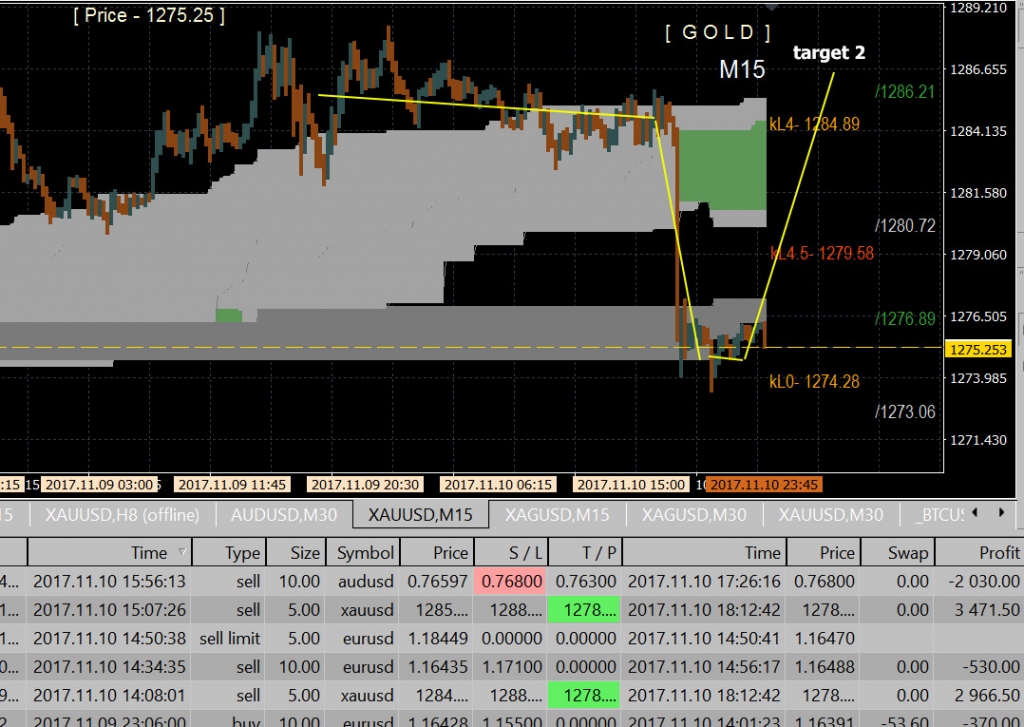Click the sort arrow in open Time column
The image size is (1024, 727).
point(181,552)
